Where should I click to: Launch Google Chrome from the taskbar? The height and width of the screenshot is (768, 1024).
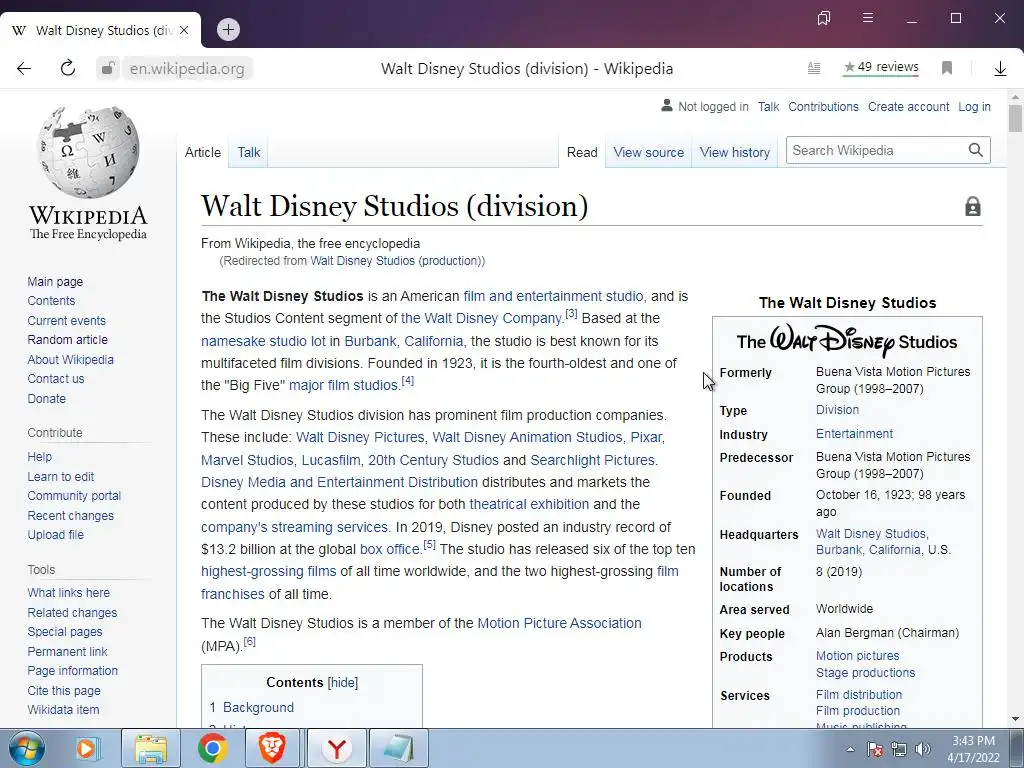(x=212, y=748)
